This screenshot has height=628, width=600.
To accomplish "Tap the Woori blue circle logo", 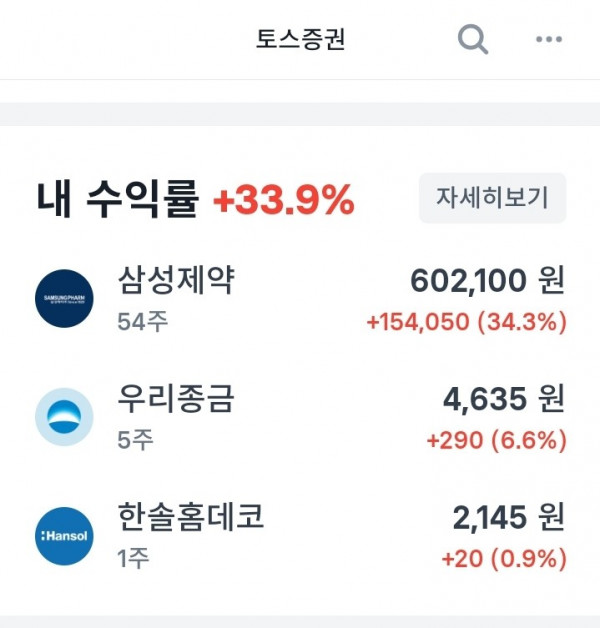I will click(x=64, y=417).
